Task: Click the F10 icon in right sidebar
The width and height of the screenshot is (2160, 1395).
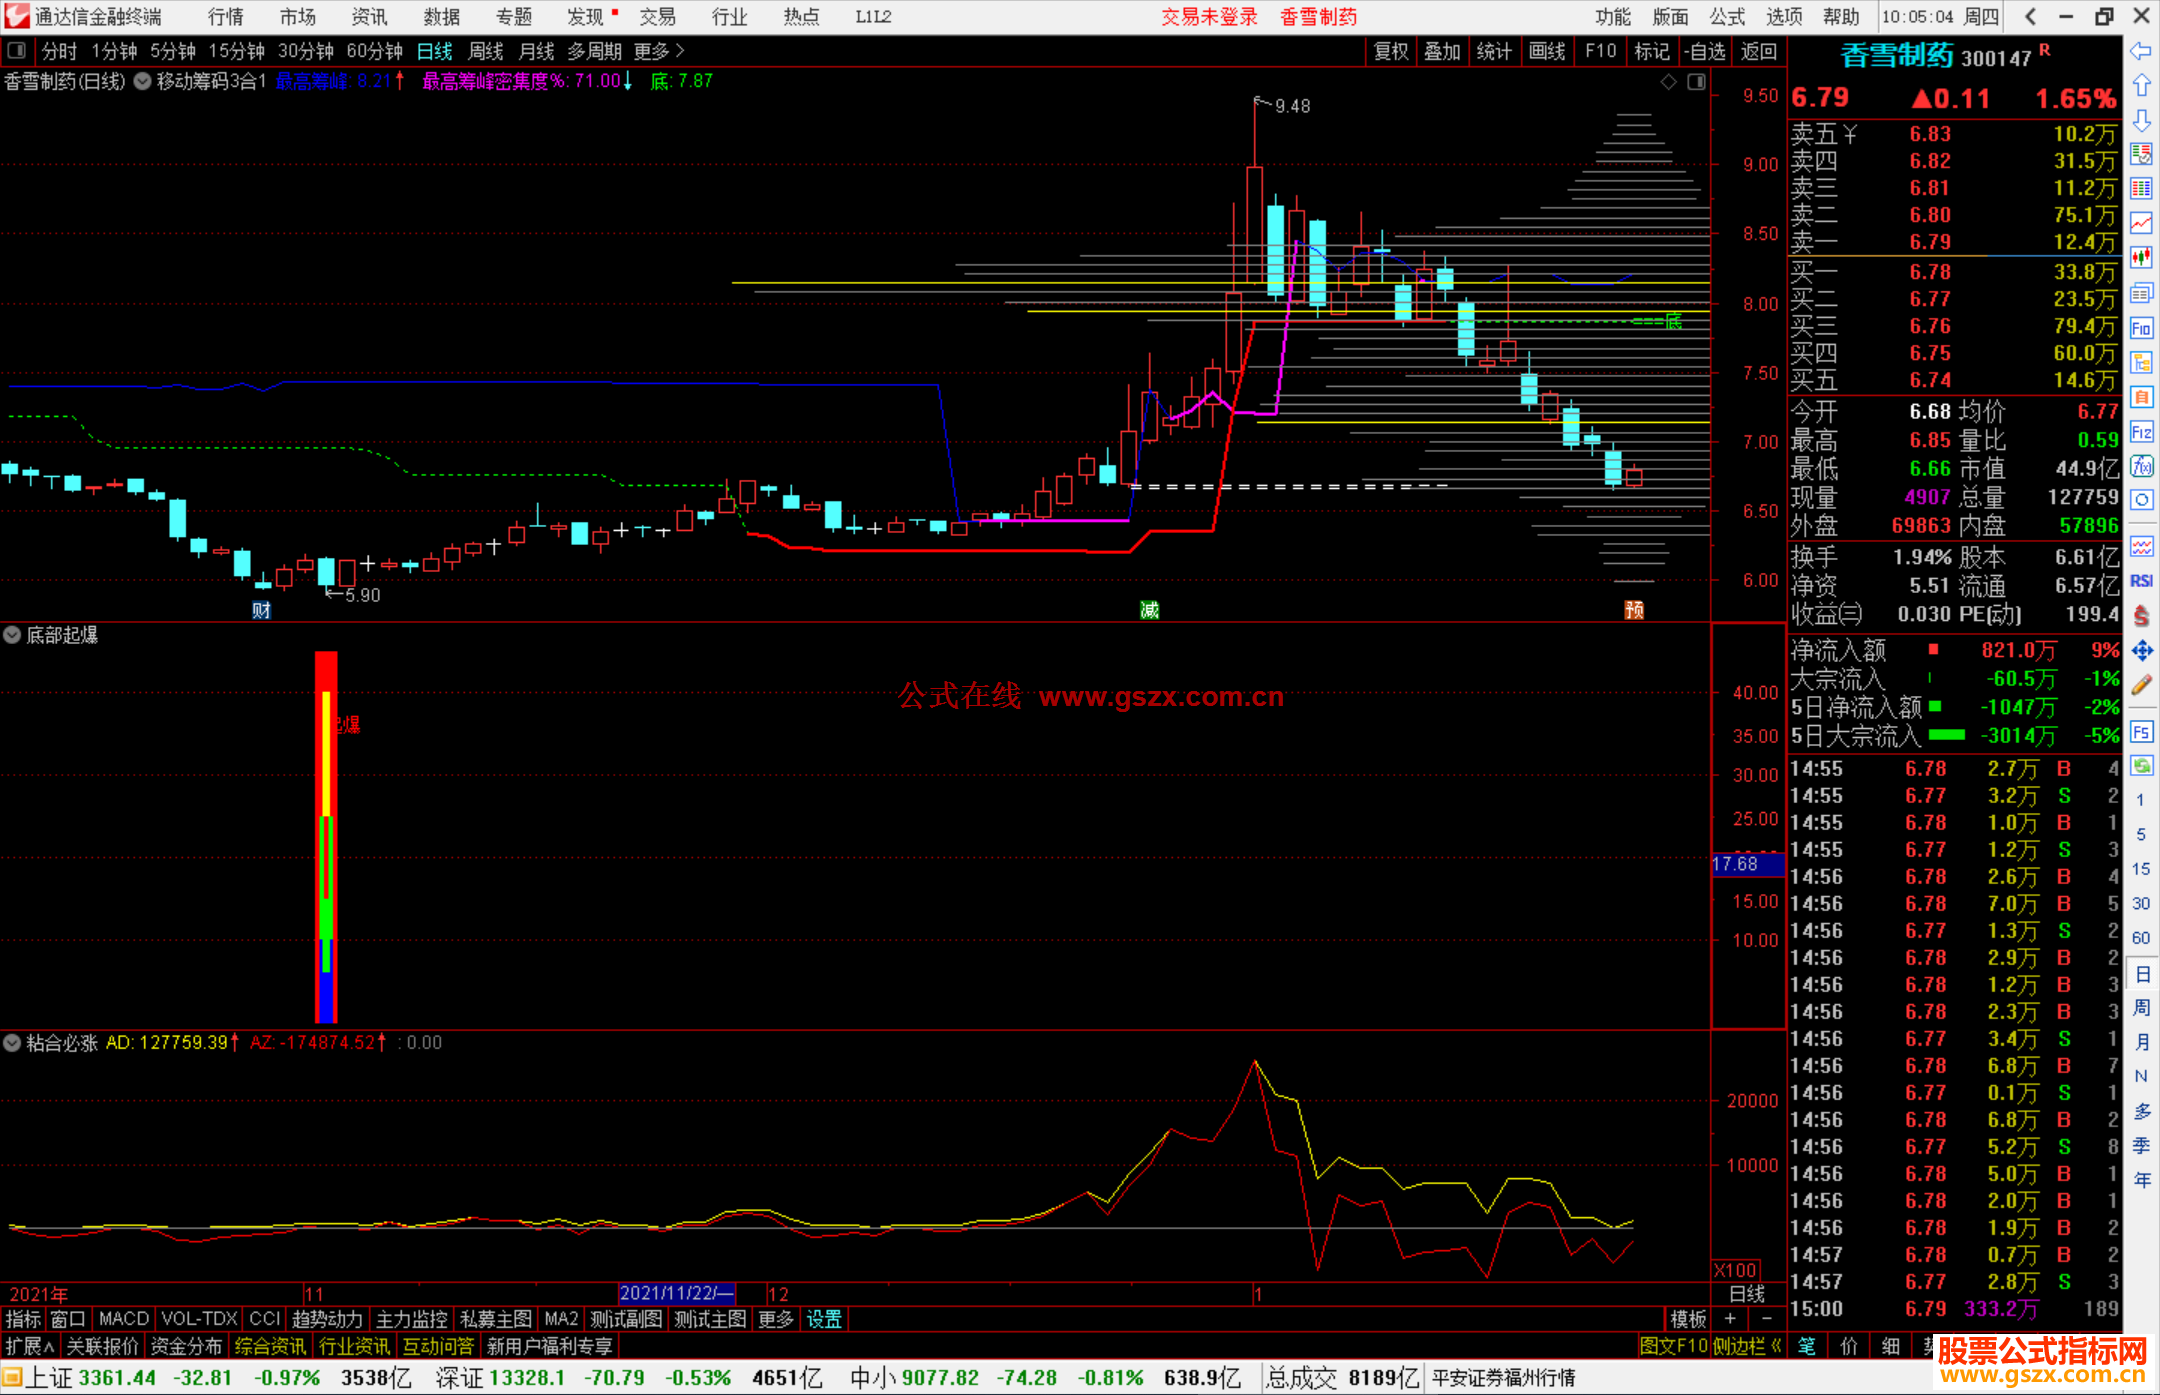Action: (x=2141, y=328)
